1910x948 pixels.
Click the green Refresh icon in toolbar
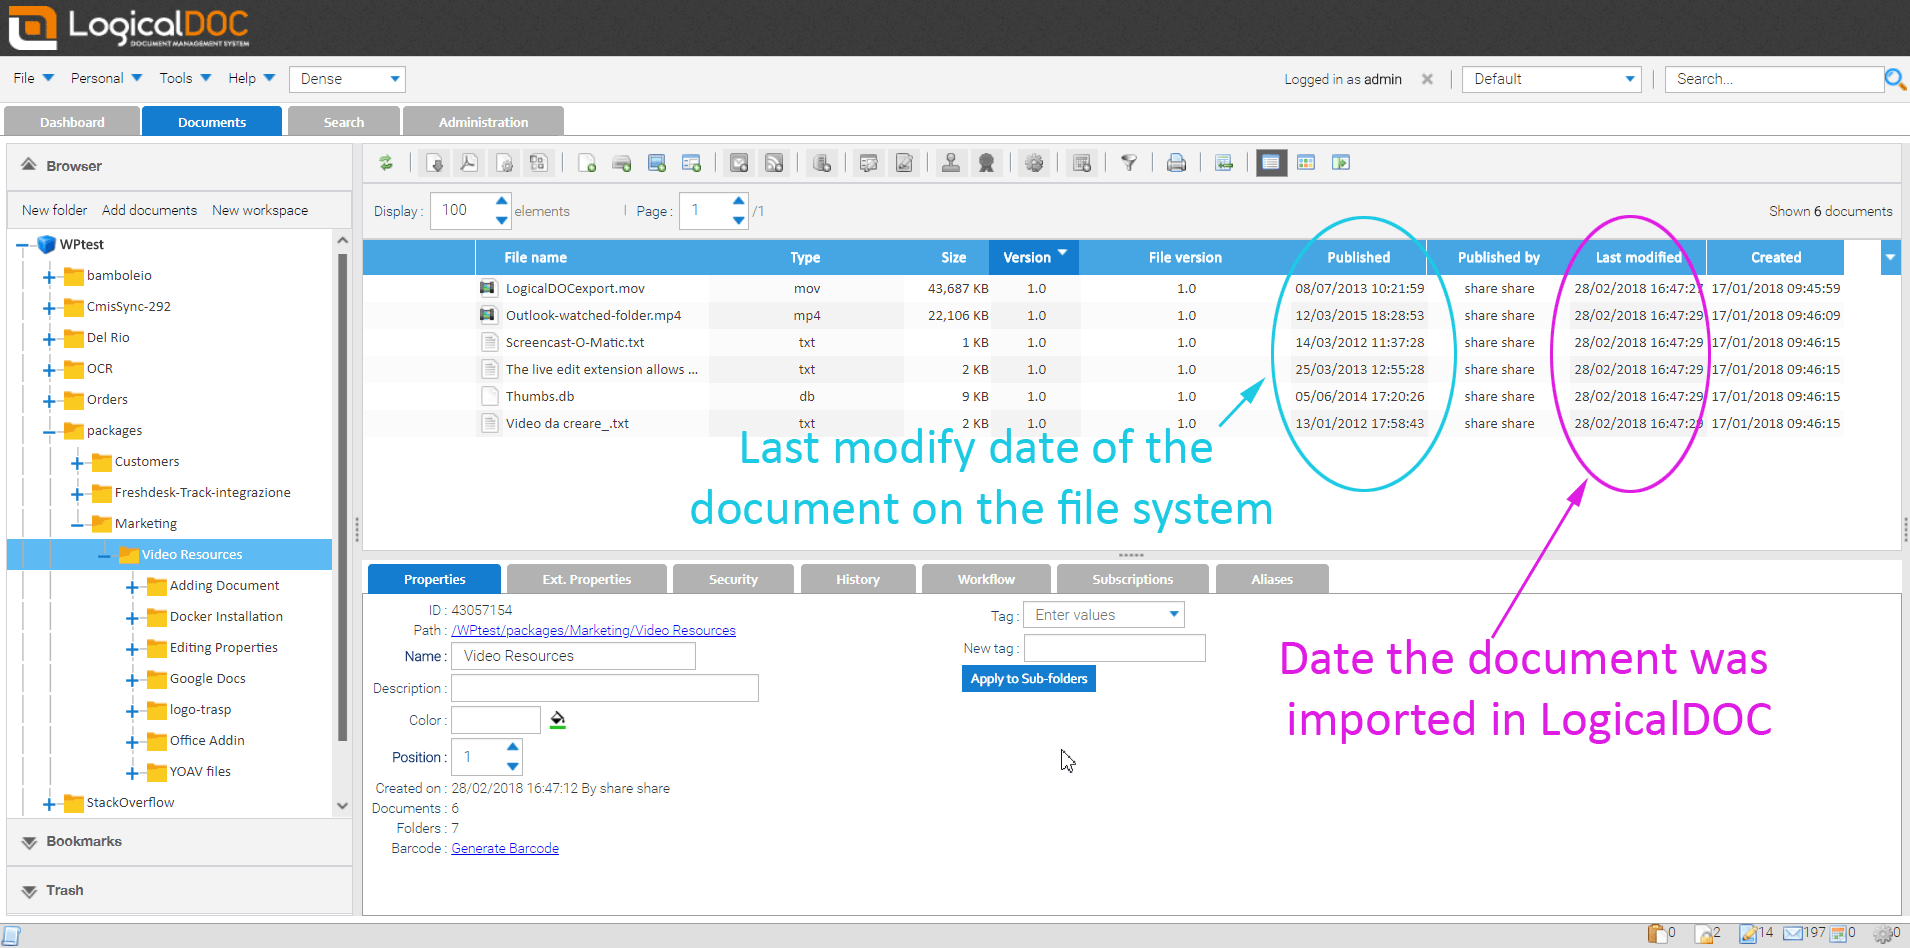(385, 163)
